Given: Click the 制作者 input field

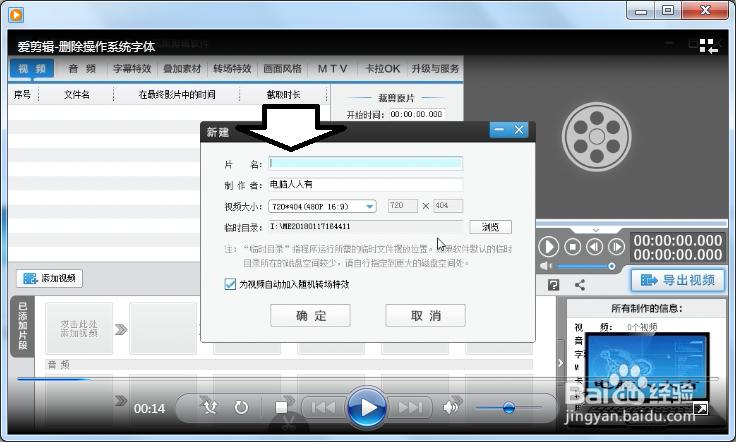Looking at the screenshot, I should coord(365,184).
